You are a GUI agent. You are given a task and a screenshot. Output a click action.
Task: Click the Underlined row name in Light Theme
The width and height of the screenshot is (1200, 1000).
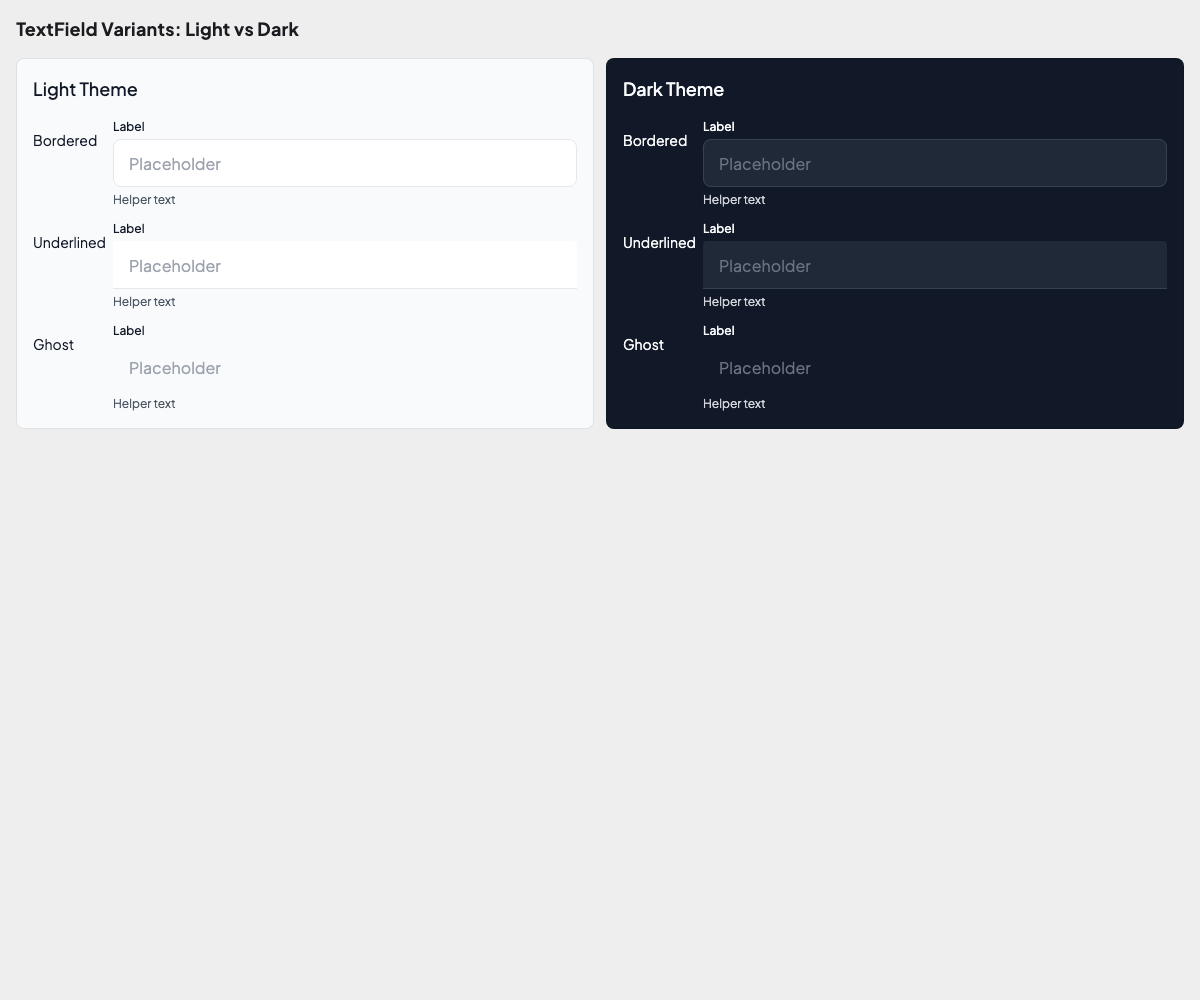point(69,243)
